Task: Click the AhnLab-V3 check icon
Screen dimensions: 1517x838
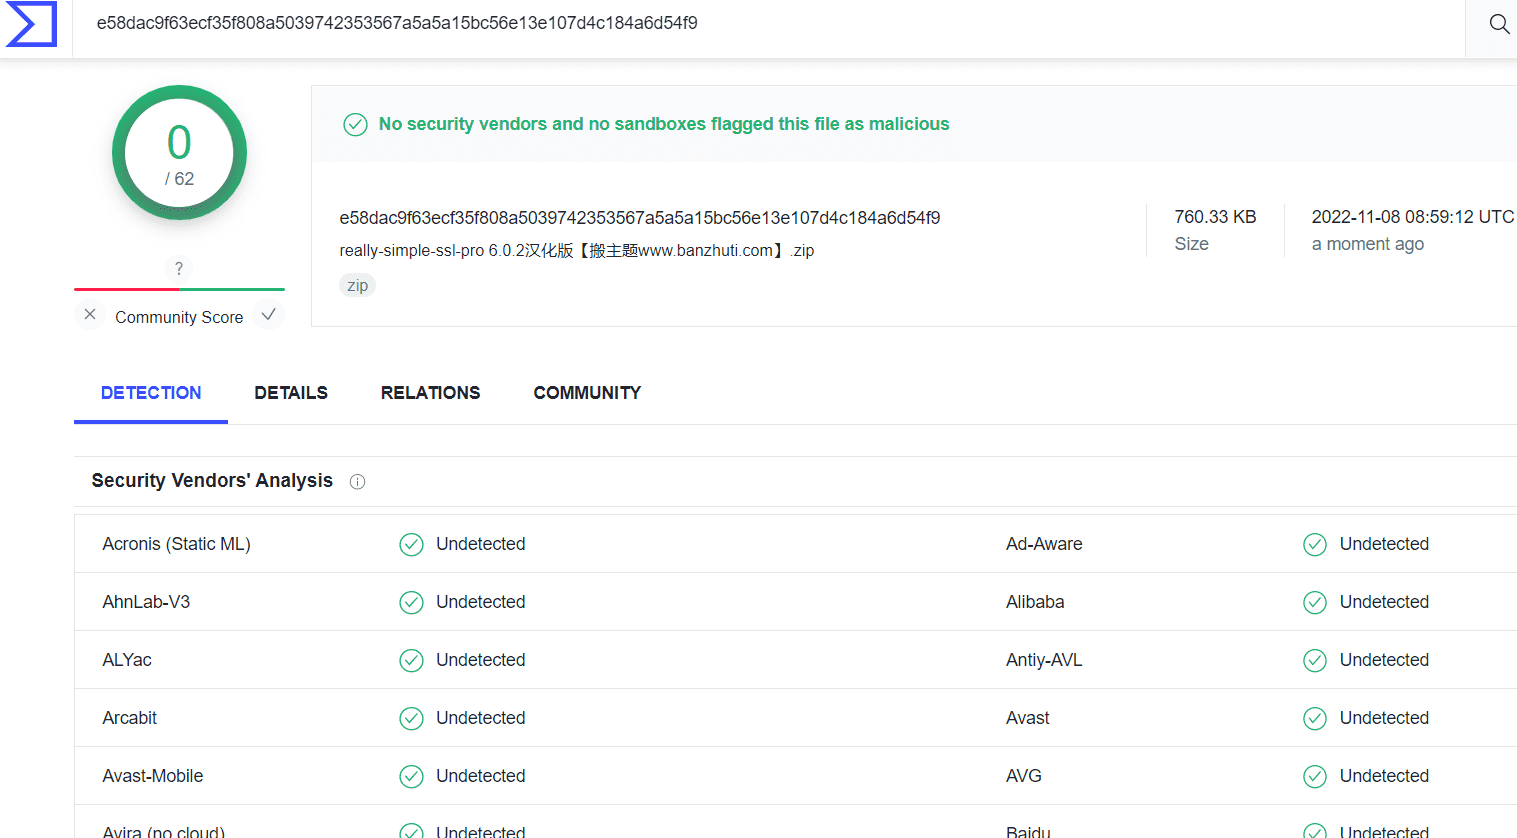Action: click(x=411, y=602)
